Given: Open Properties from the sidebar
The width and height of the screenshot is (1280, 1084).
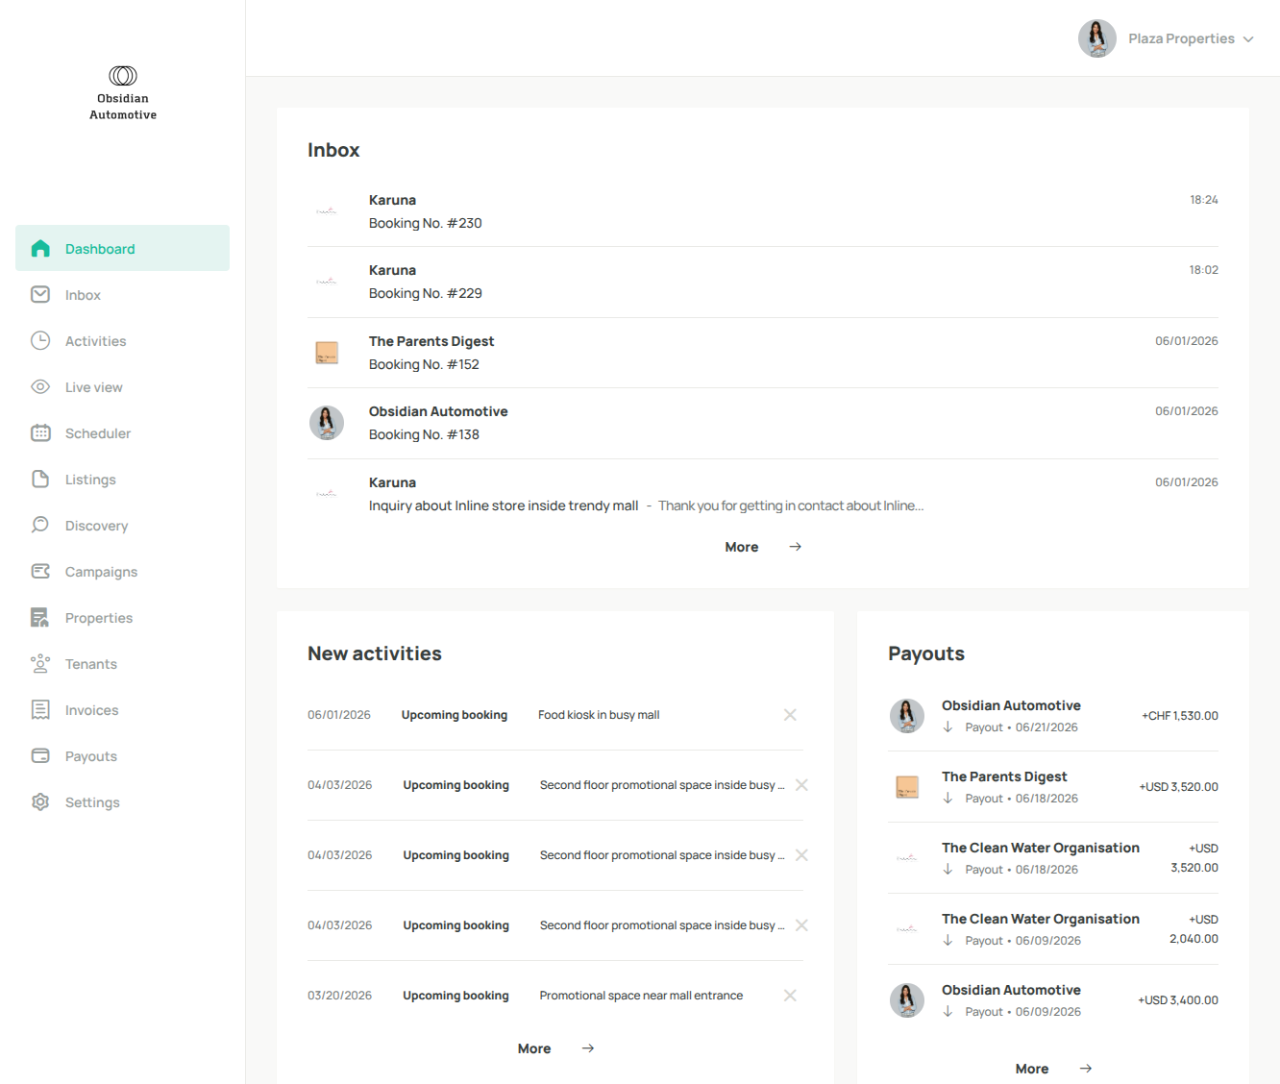Looking at the screenshot, I should click(x=122, y=617).
